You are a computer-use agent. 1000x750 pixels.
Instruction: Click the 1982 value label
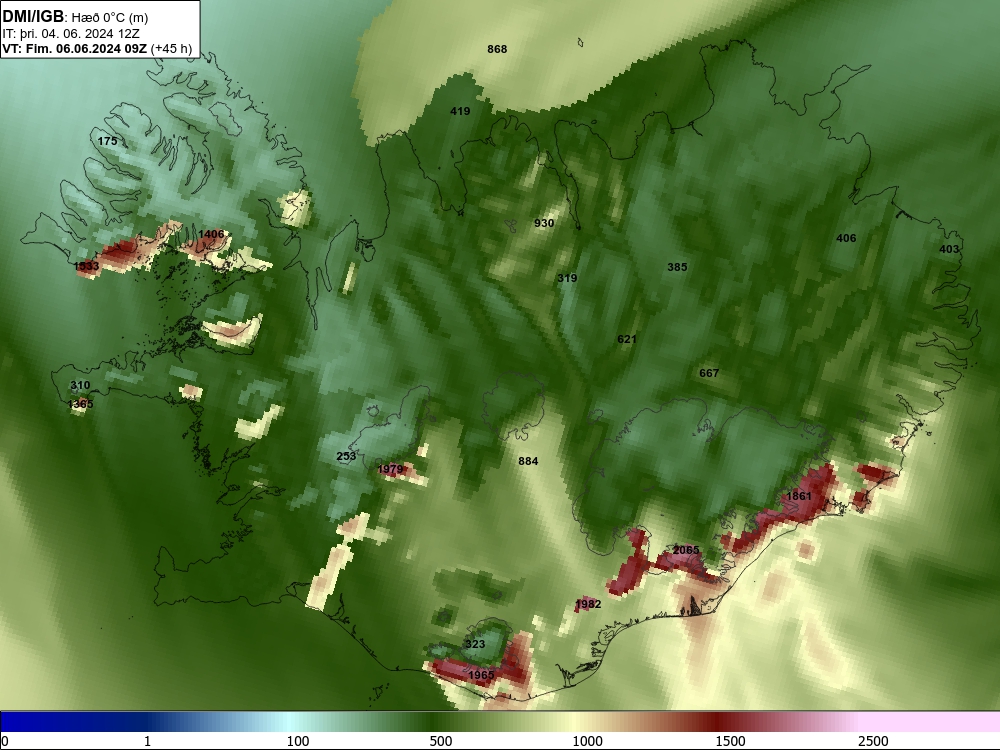point(588,604)
